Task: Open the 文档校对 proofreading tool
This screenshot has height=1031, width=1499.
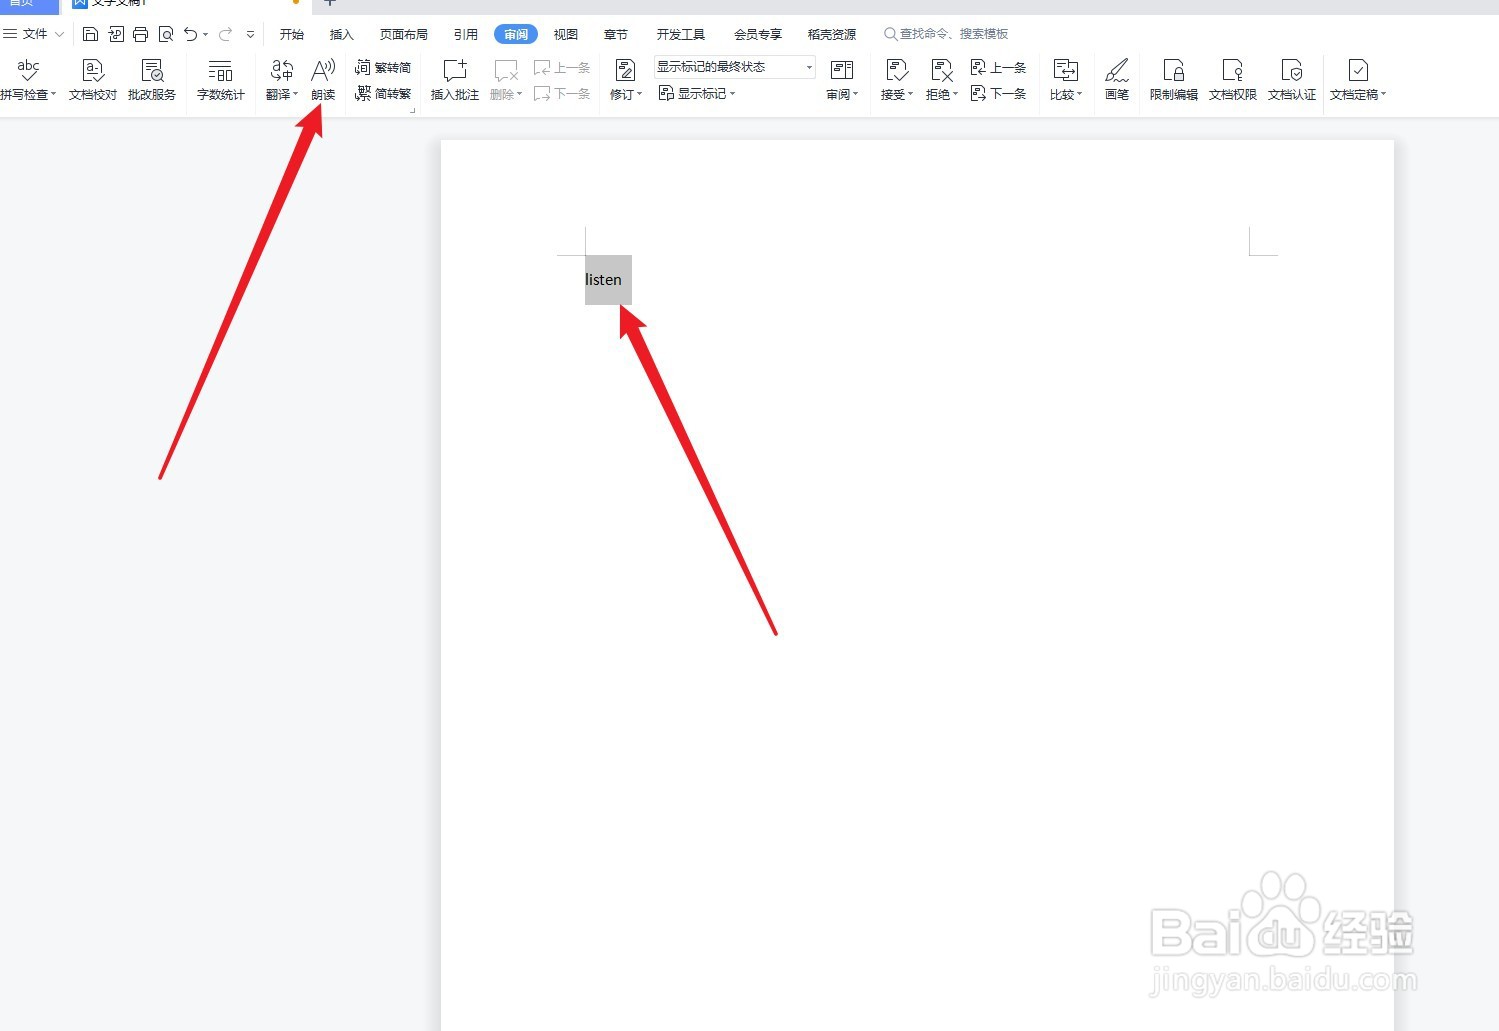Action: coord(93,80)
